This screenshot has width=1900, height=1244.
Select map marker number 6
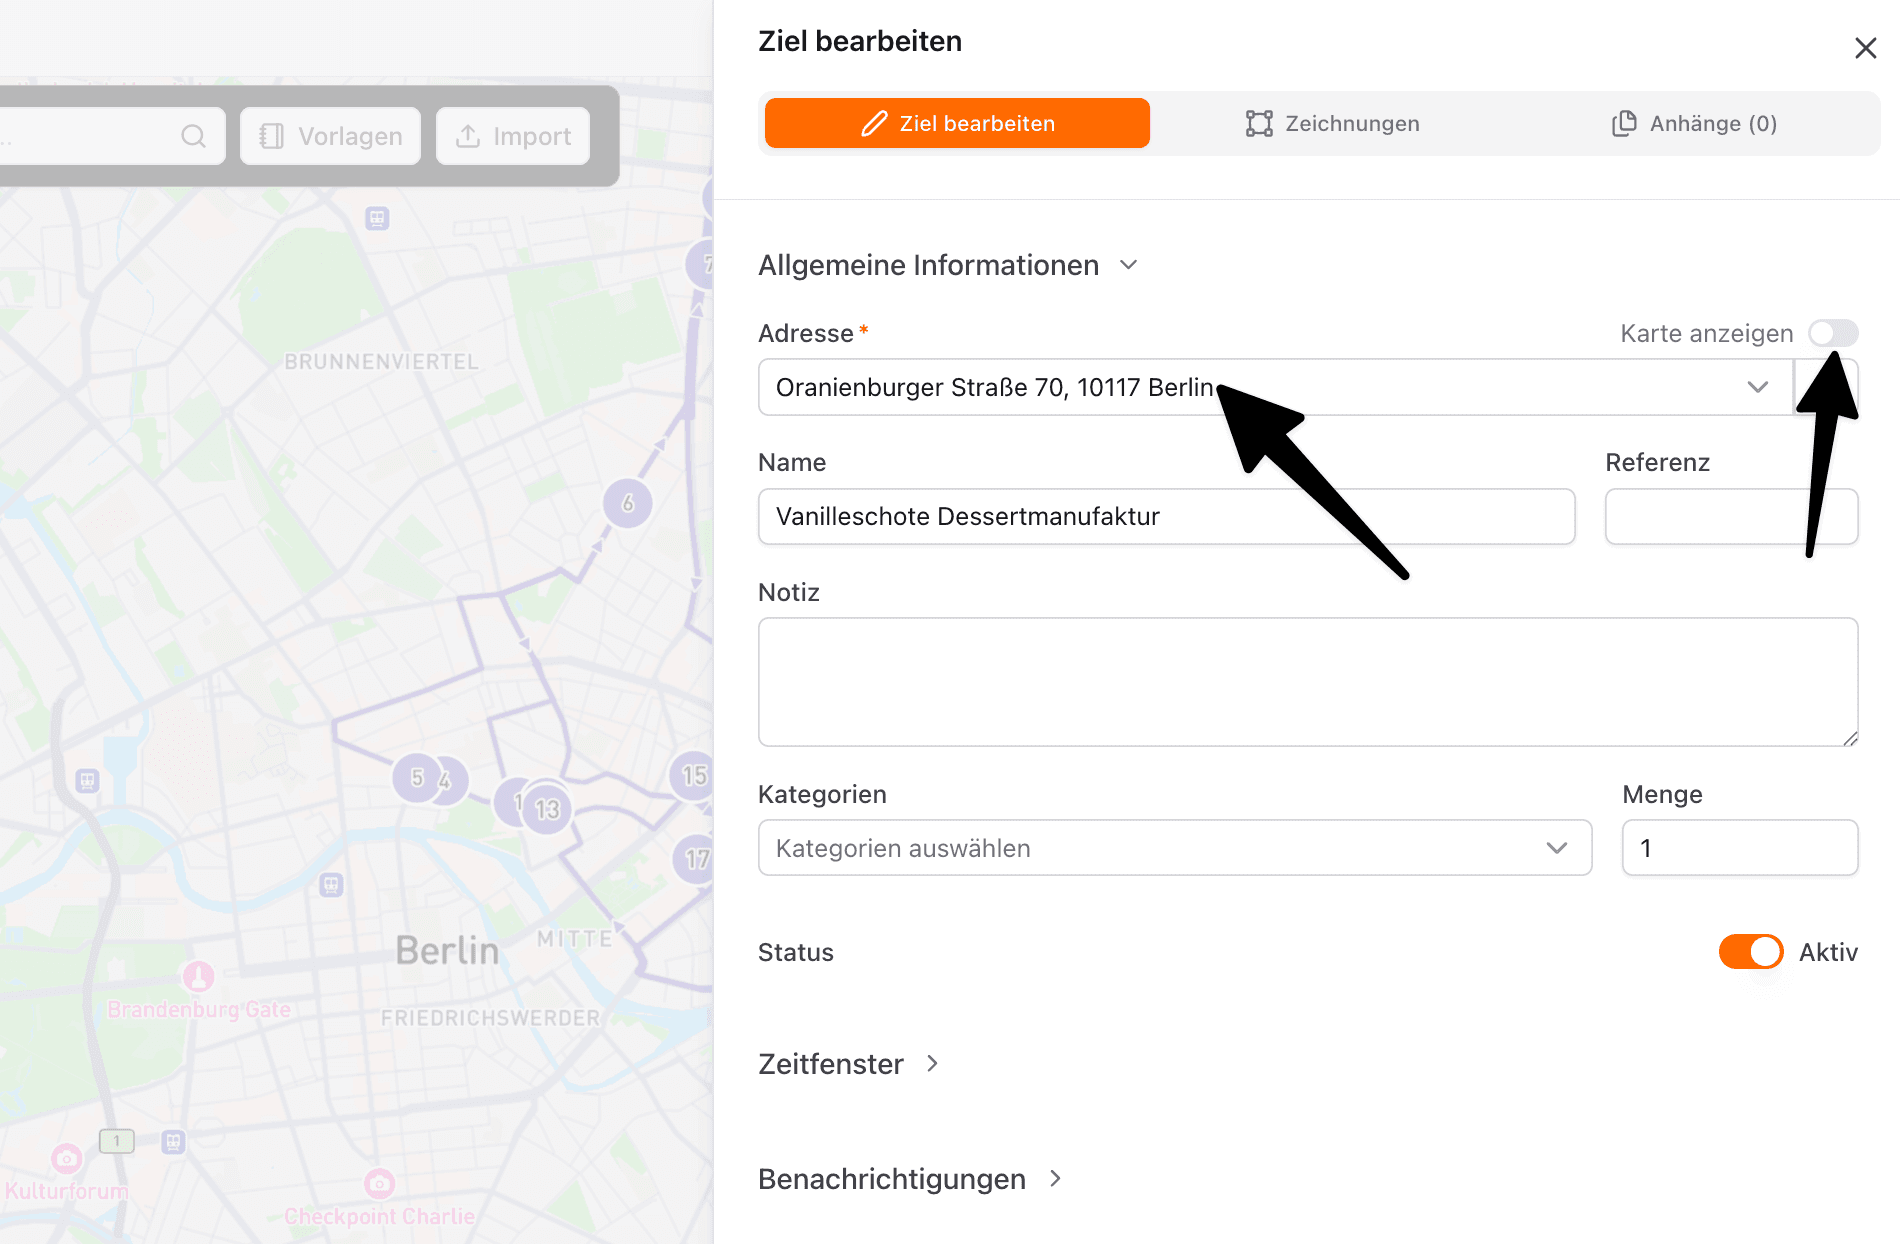click(627, 504)
